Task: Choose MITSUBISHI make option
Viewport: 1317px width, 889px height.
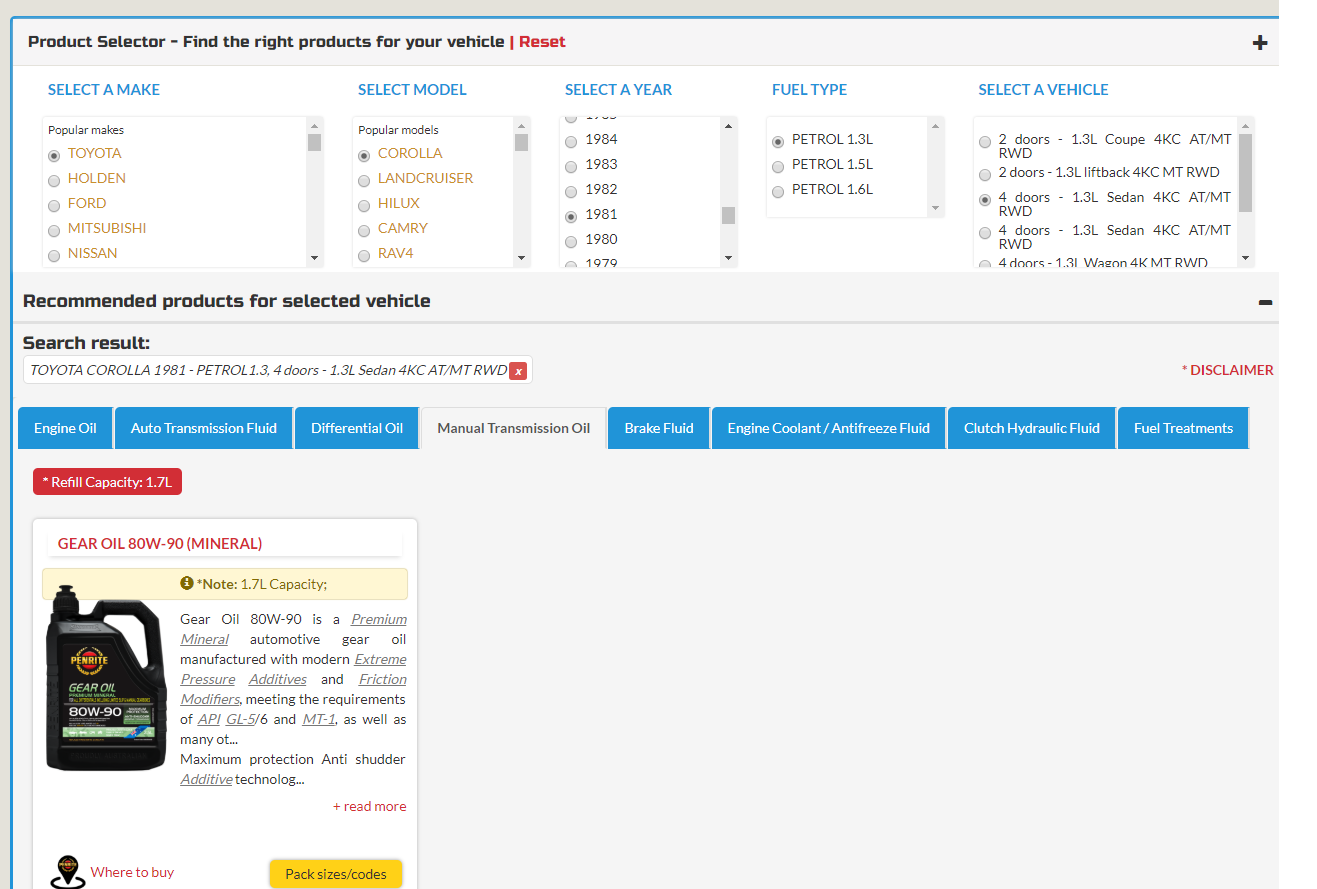Action: 54,231
